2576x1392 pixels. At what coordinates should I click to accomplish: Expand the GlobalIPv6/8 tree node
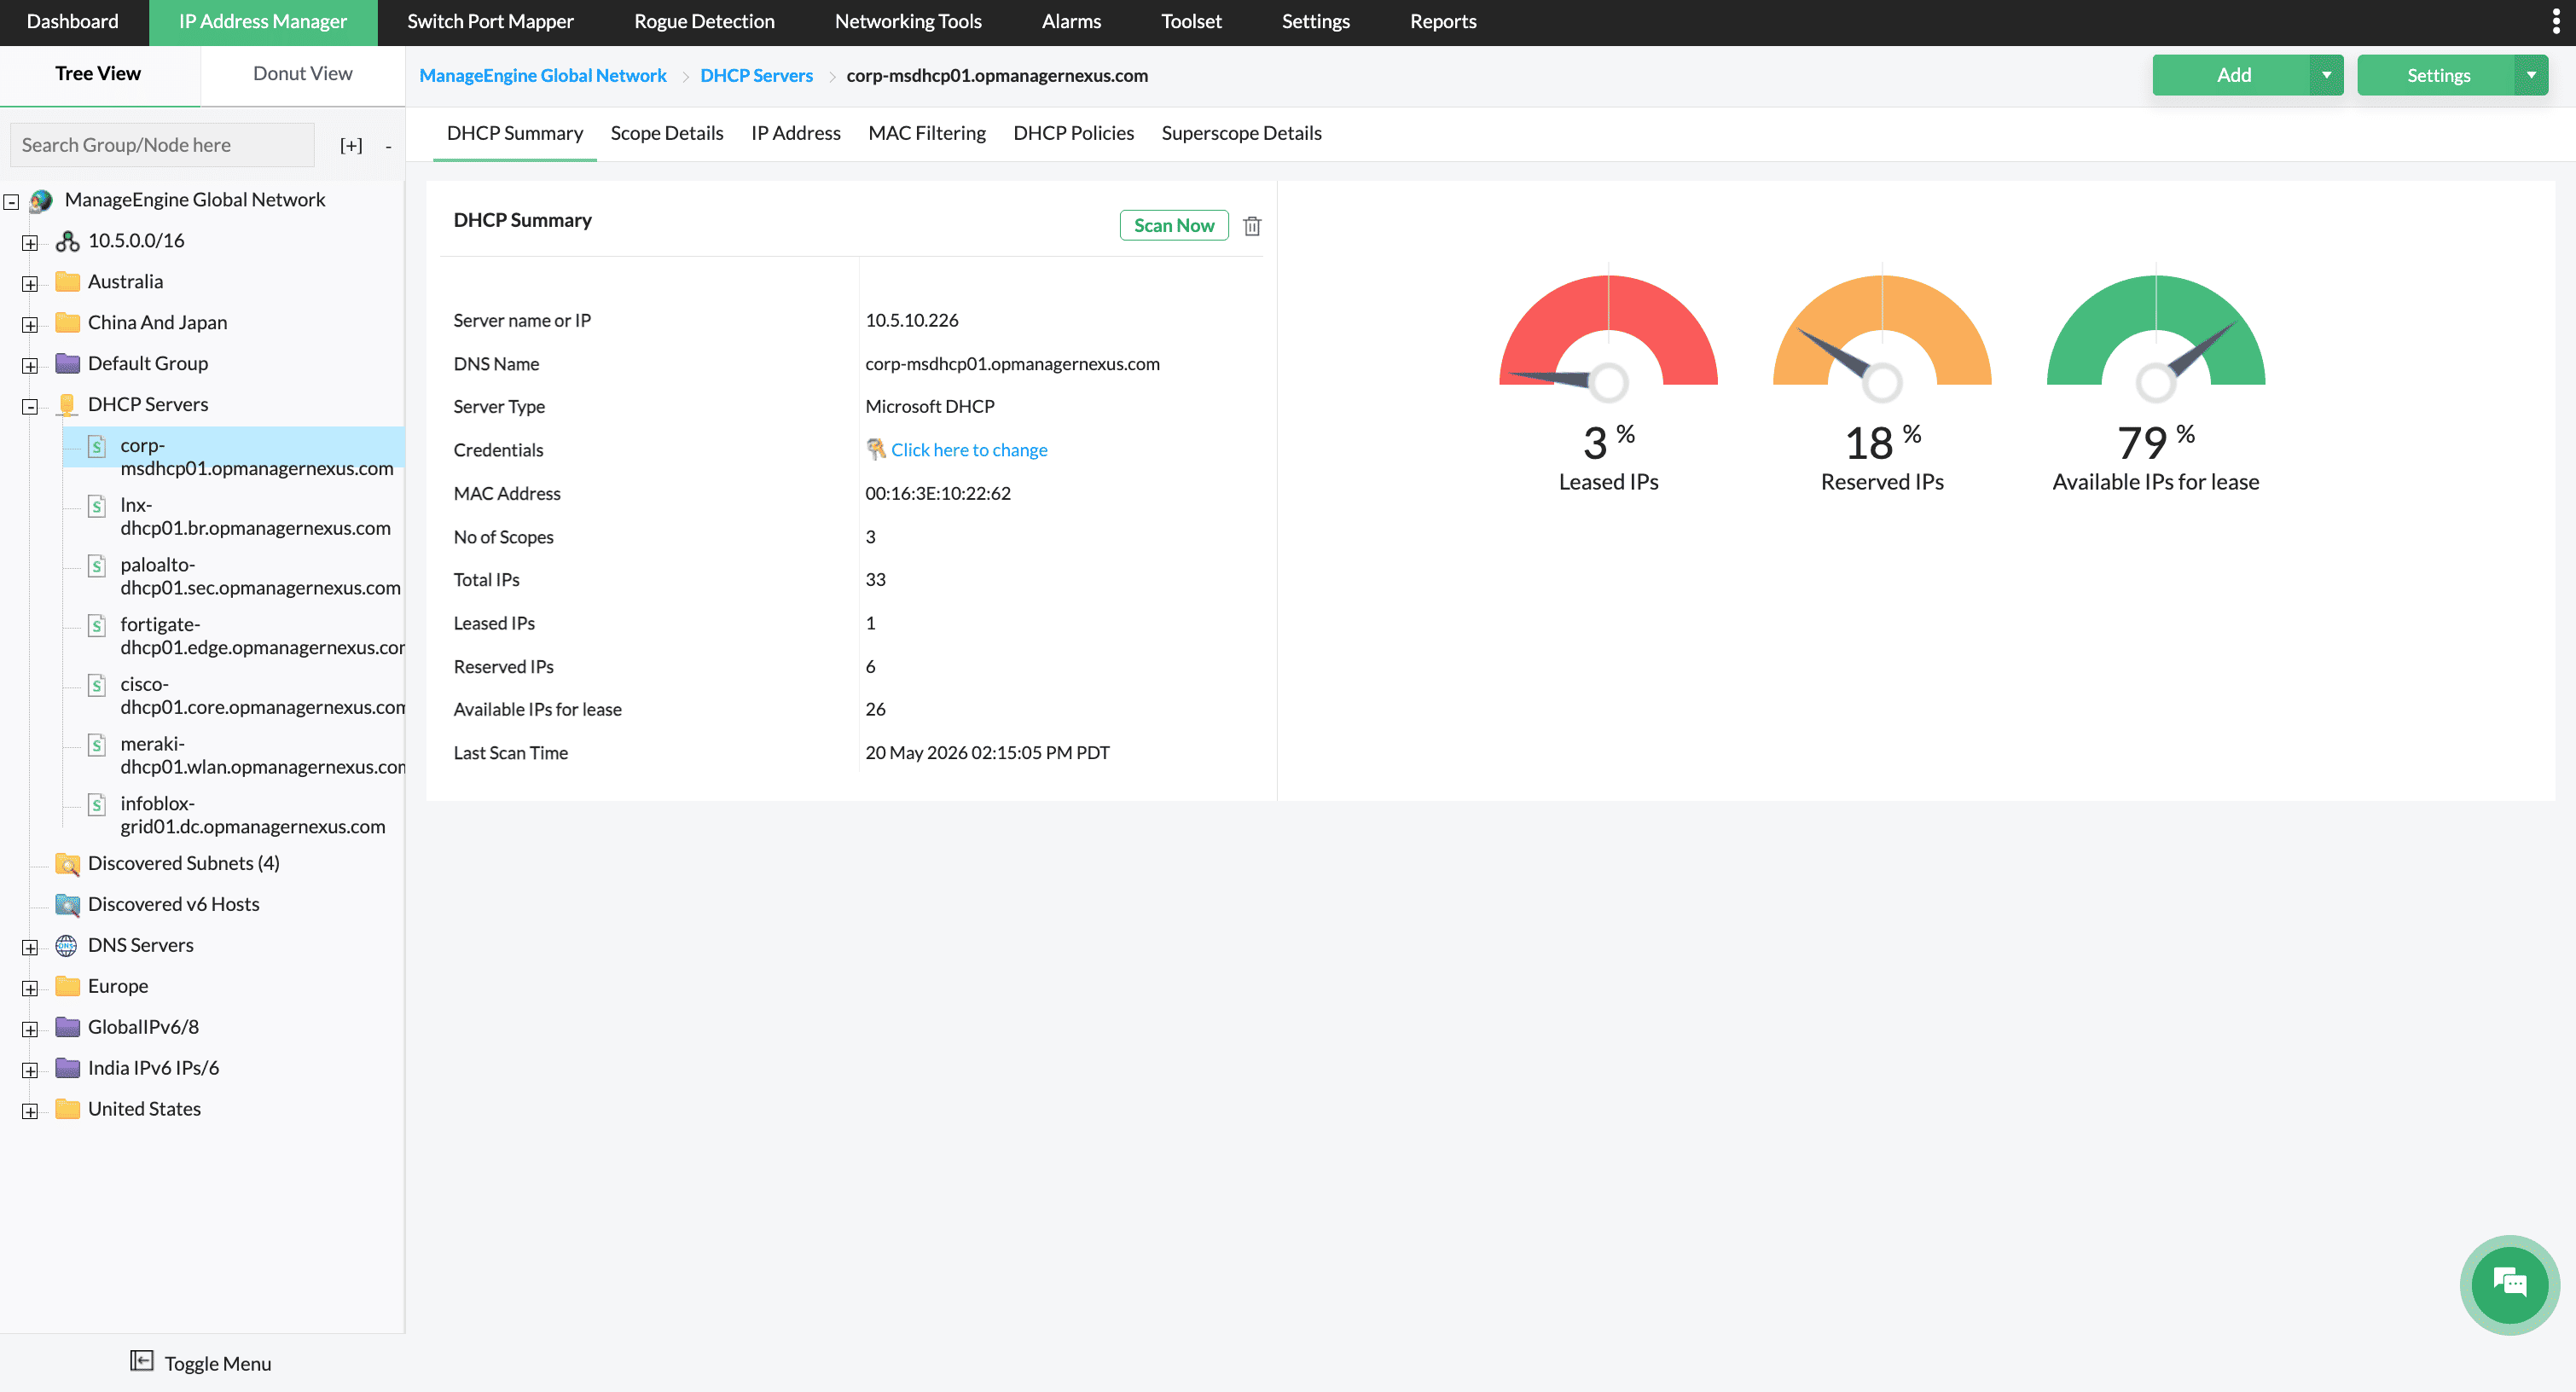click(x=30, y=1030)
